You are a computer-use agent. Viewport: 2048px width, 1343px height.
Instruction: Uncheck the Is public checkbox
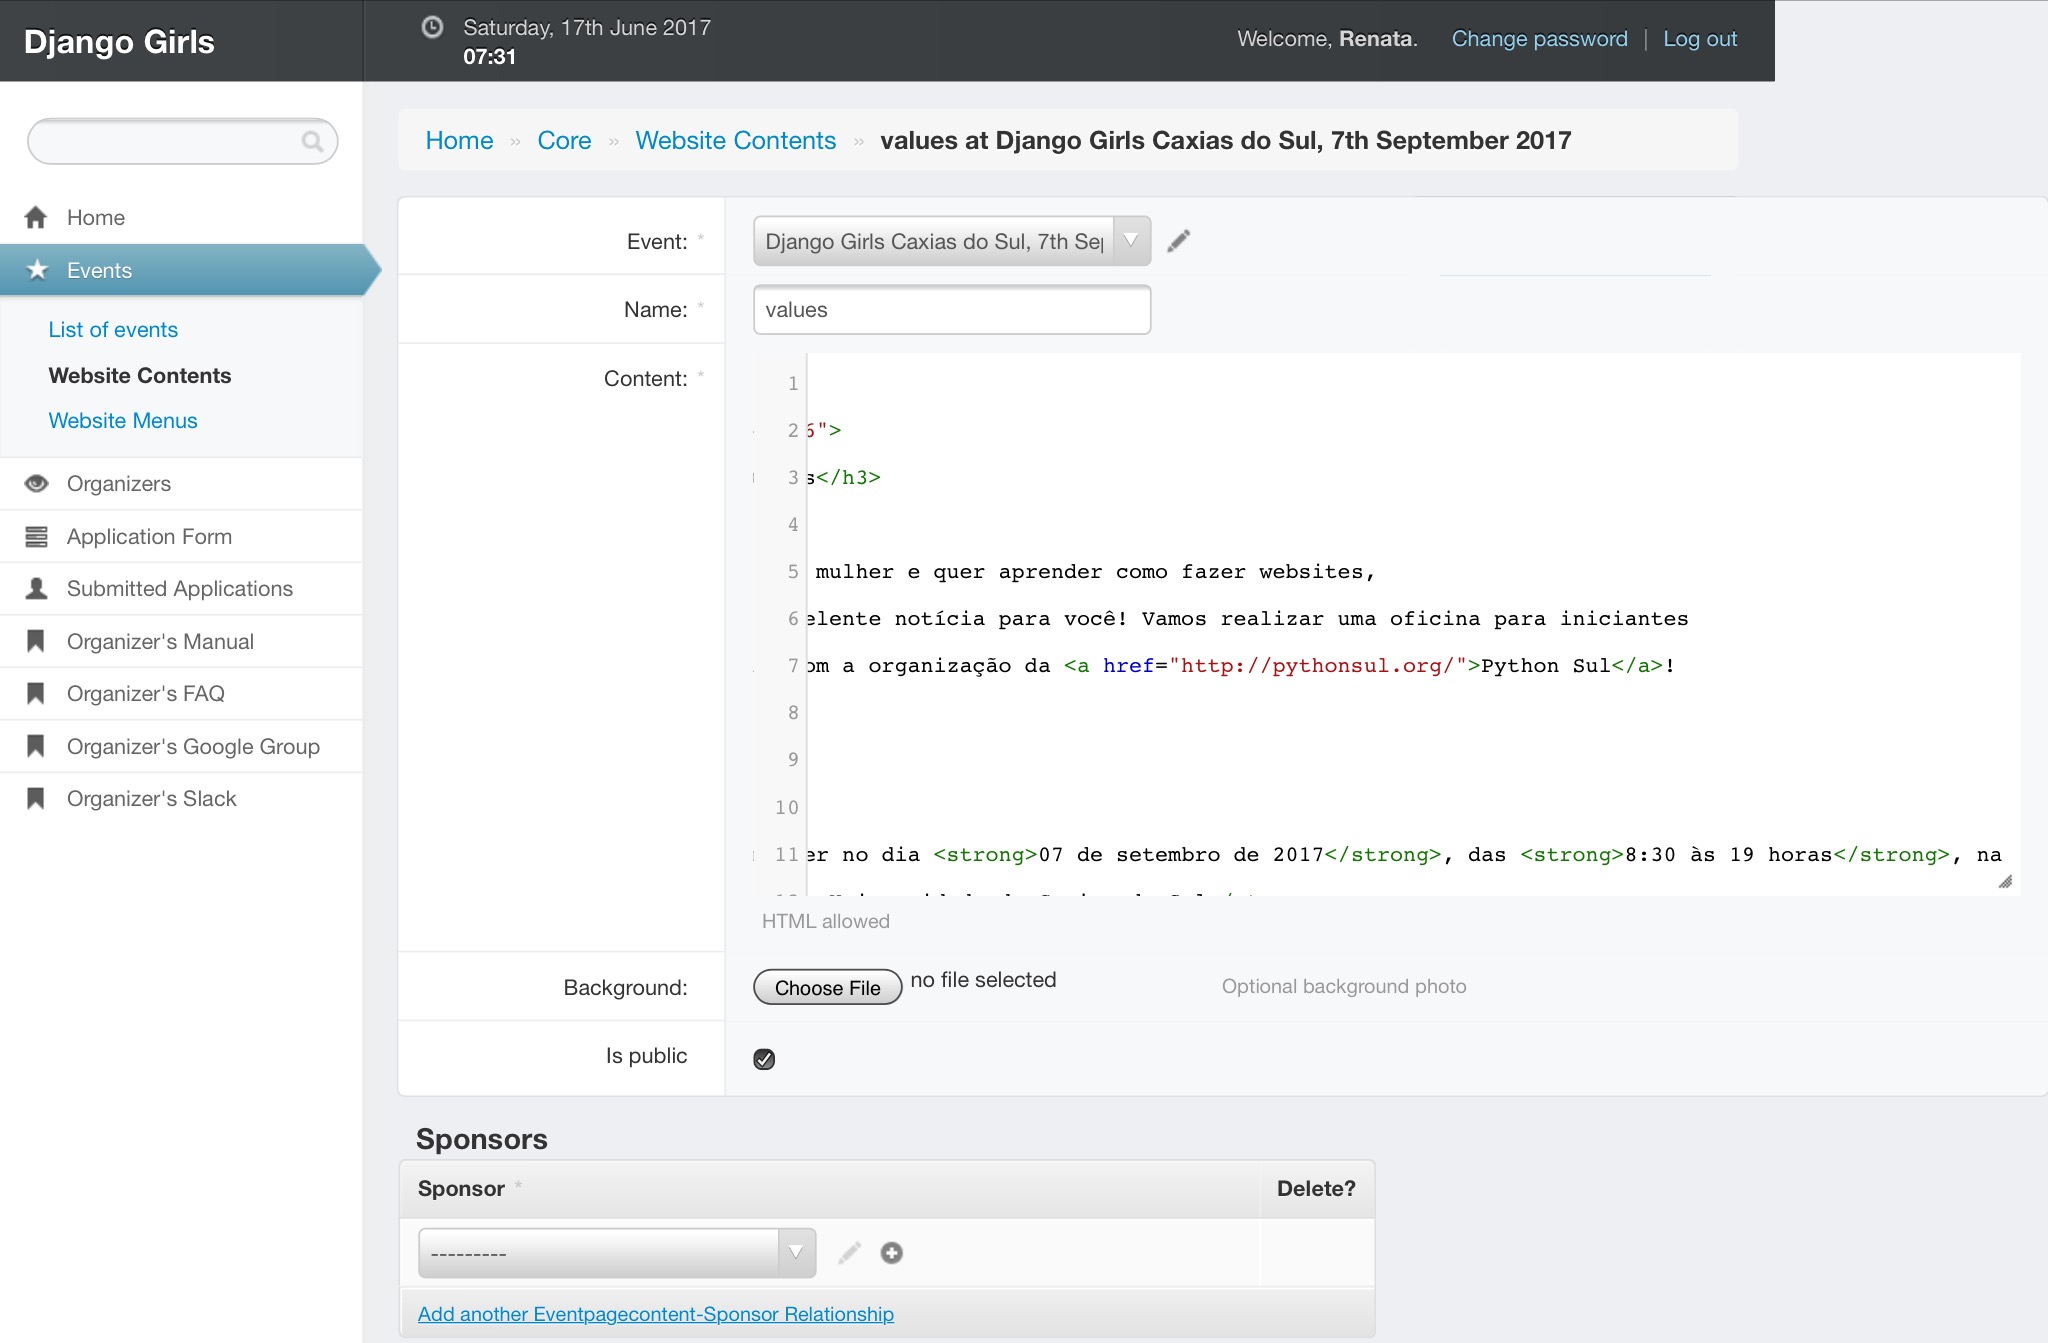[x=764, y=1058]
